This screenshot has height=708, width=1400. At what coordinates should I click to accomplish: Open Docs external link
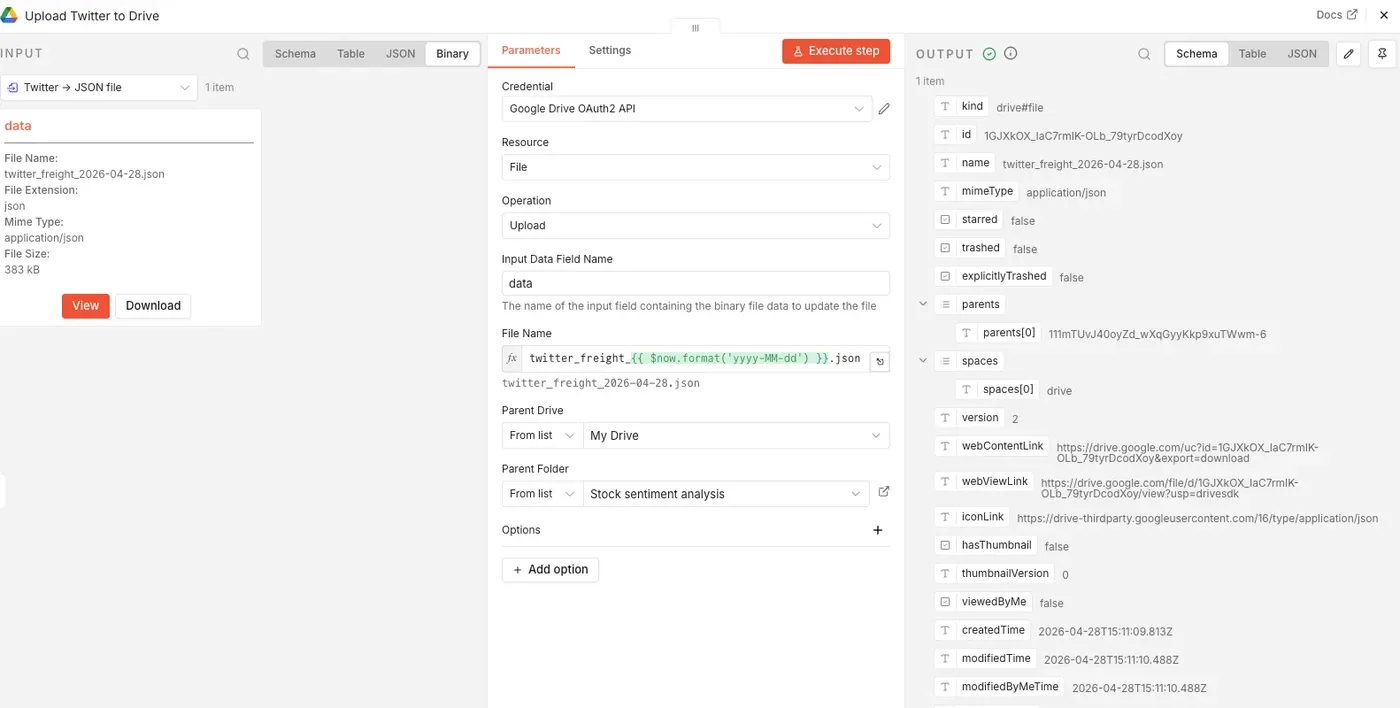point(1337,15)
